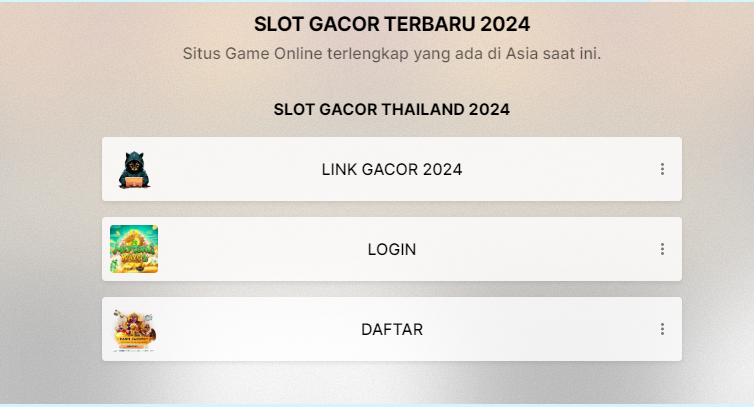The image size is (754, 407).
Task: Click the black hooded character icon
Action: [134, 170]
